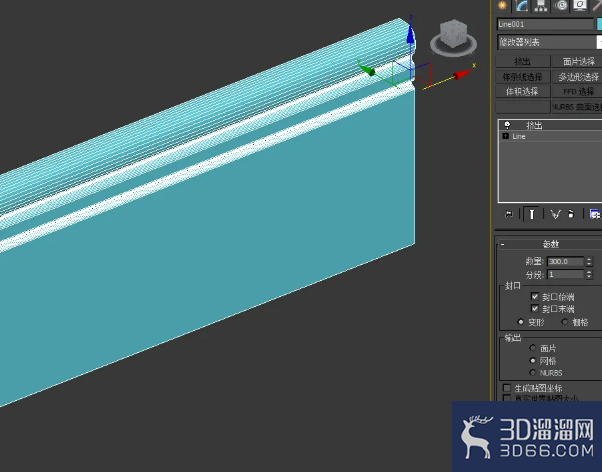The image size is (602, 472).
Task: Click the 分段 segments field
Action: pyautogui.click(x=566, y=274)
